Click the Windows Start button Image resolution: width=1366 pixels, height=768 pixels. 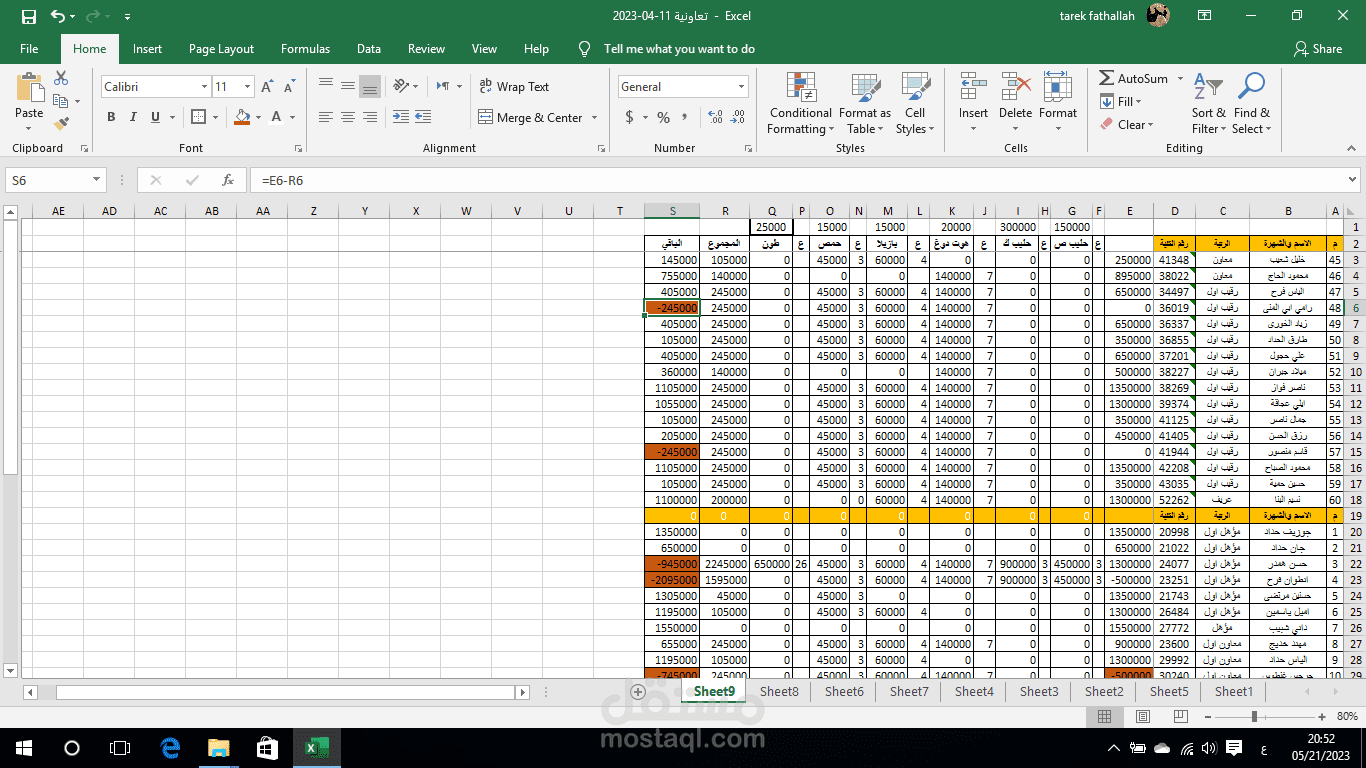(x=24, y=747)
